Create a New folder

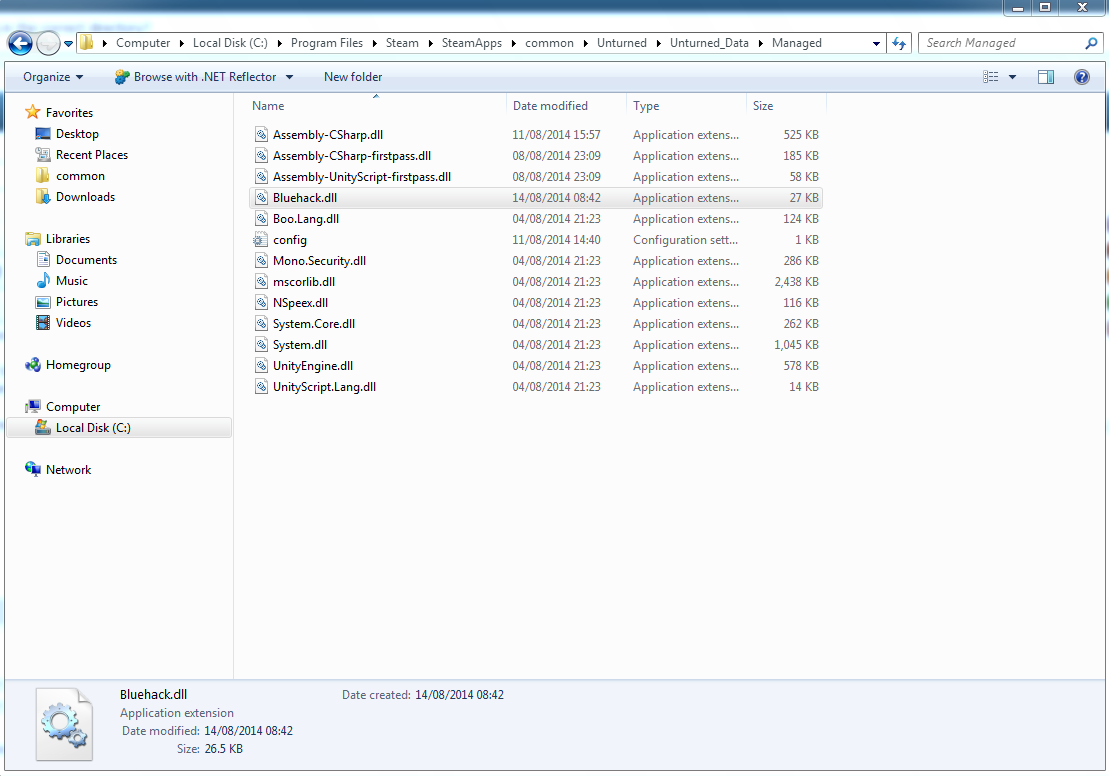[353, 76]
